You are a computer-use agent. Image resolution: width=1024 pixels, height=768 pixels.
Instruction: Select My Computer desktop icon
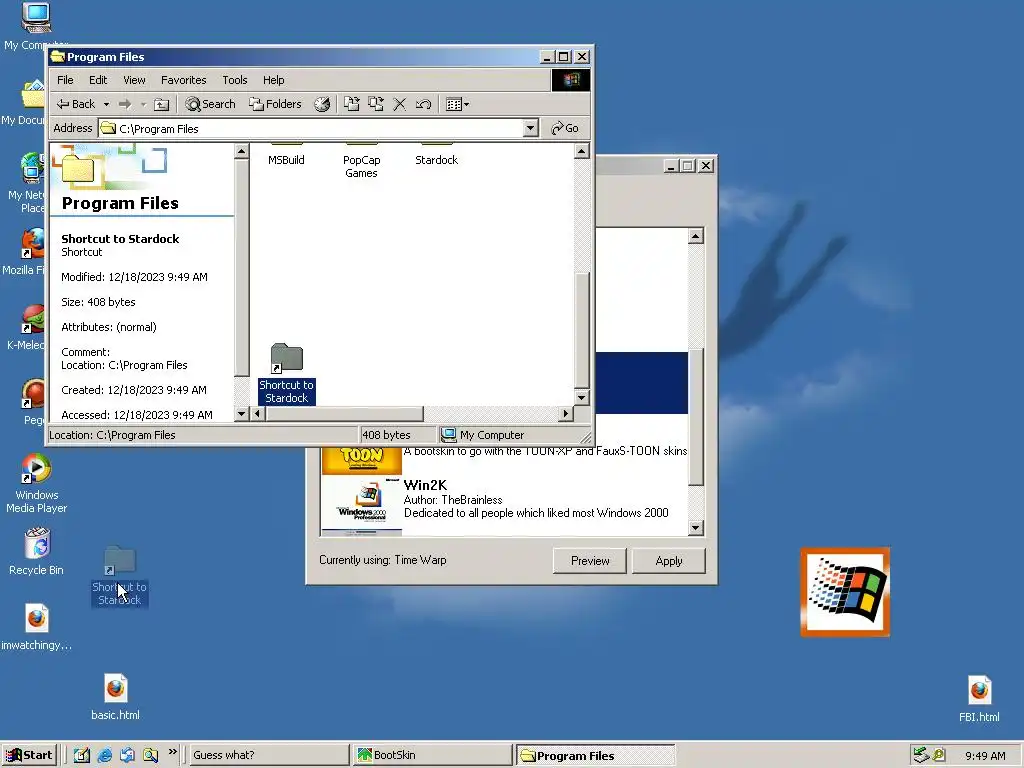coord(35,26)
